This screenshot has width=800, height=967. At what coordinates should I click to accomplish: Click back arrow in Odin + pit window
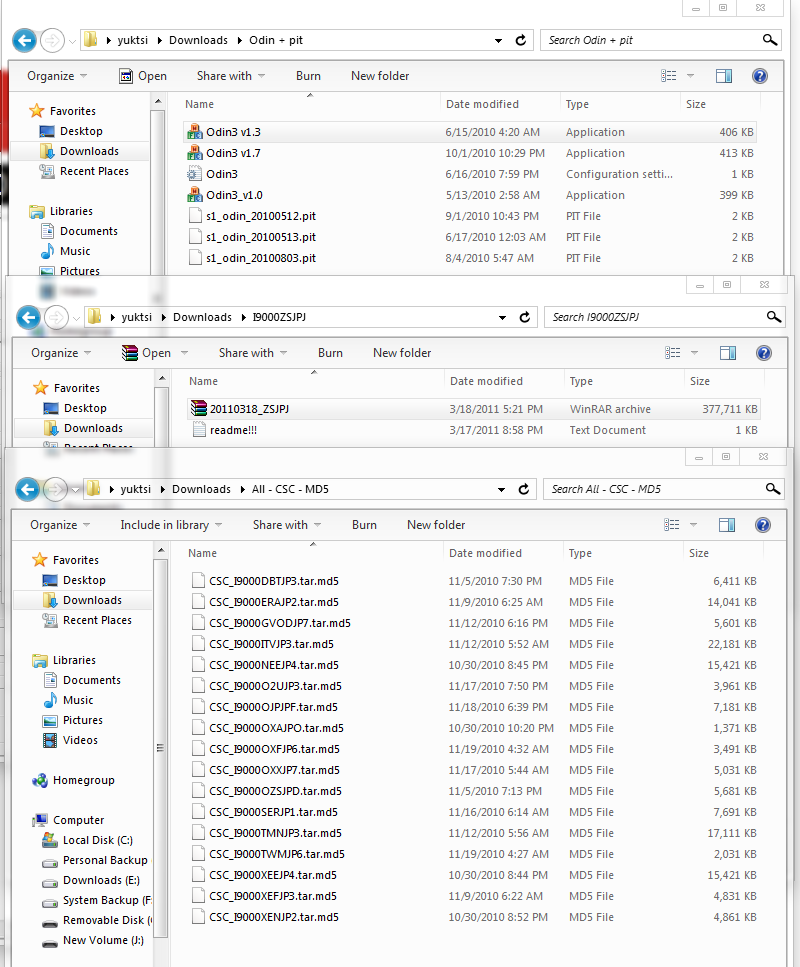pos(25,40)
